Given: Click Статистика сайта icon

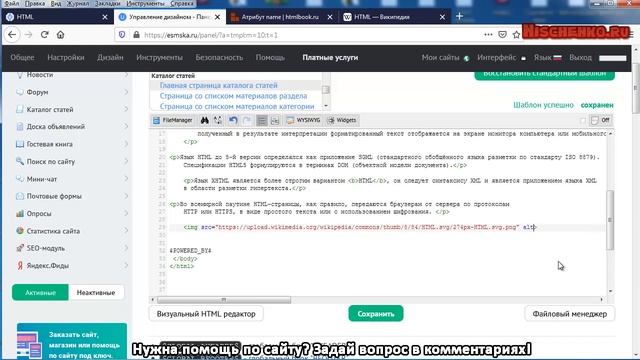Looking at the screenshot, I should click(20, 231).
